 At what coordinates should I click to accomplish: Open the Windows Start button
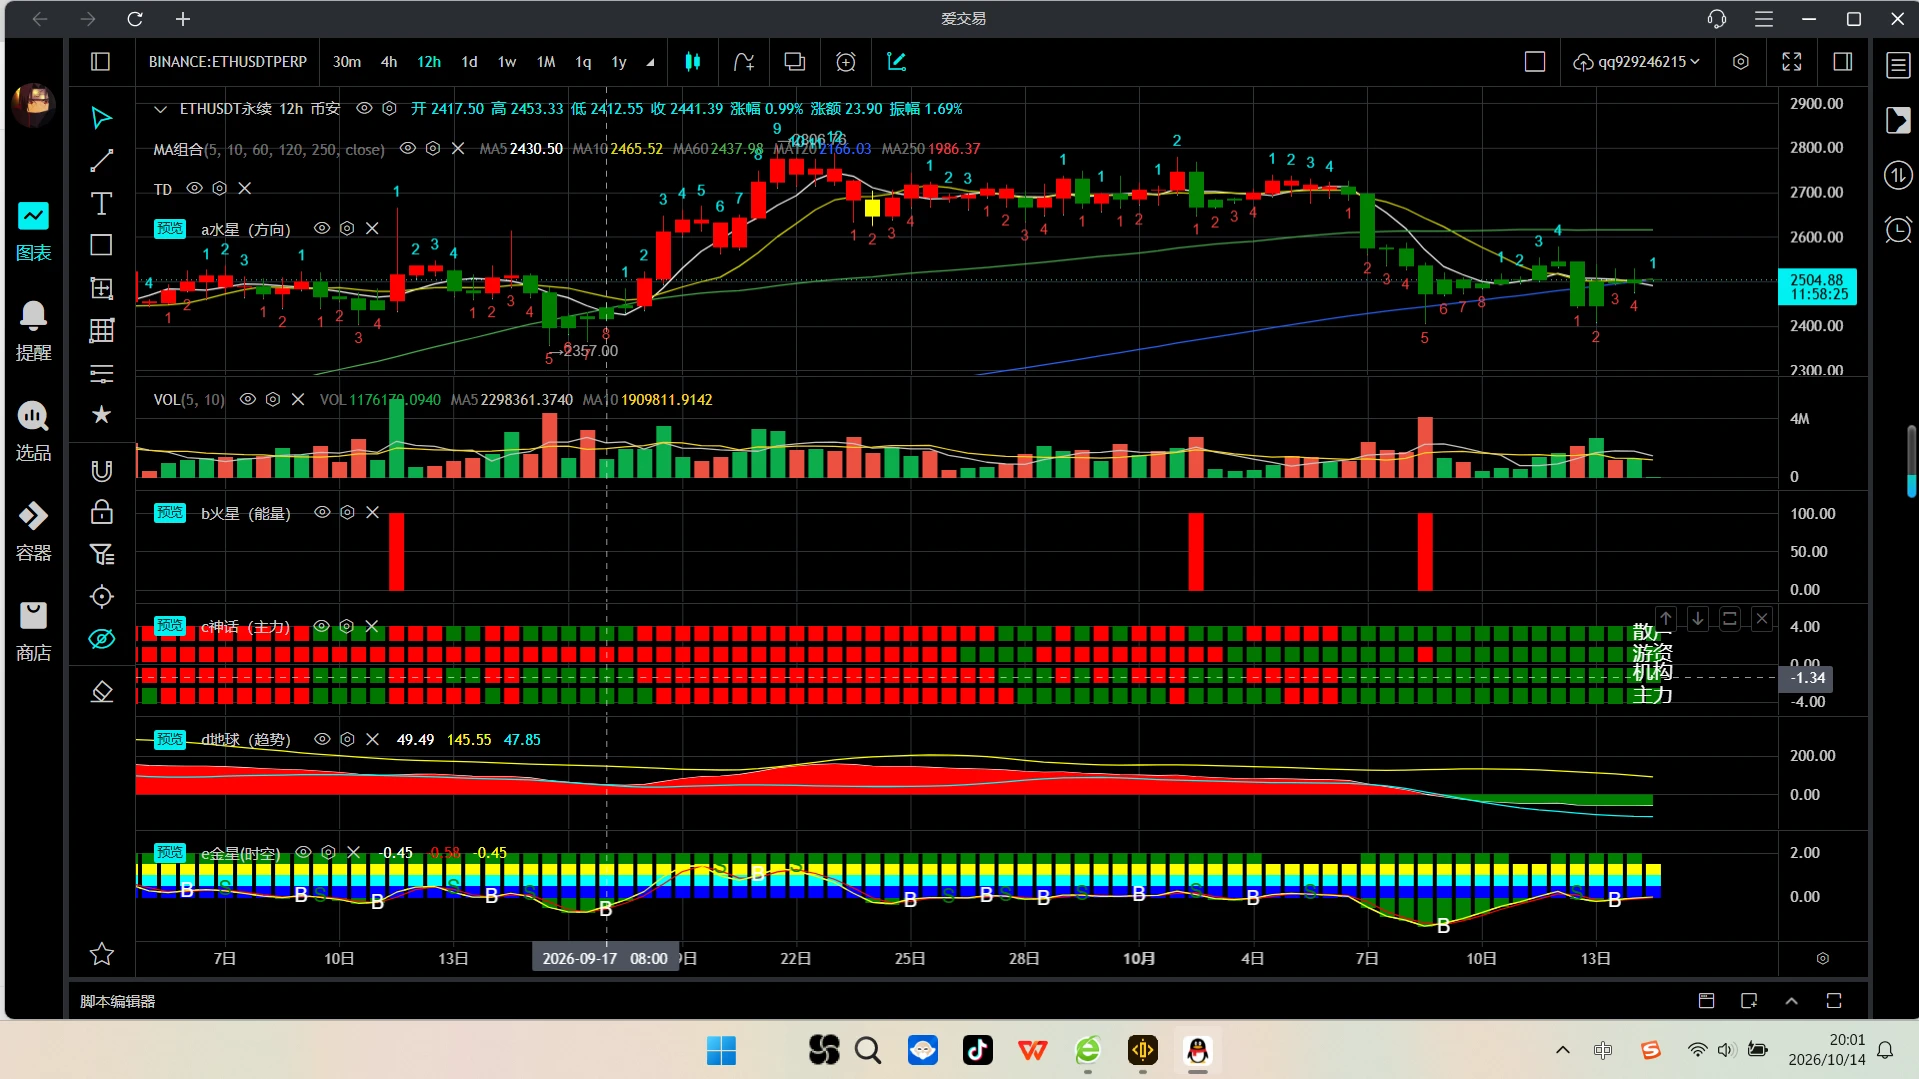coord(721,1050)
